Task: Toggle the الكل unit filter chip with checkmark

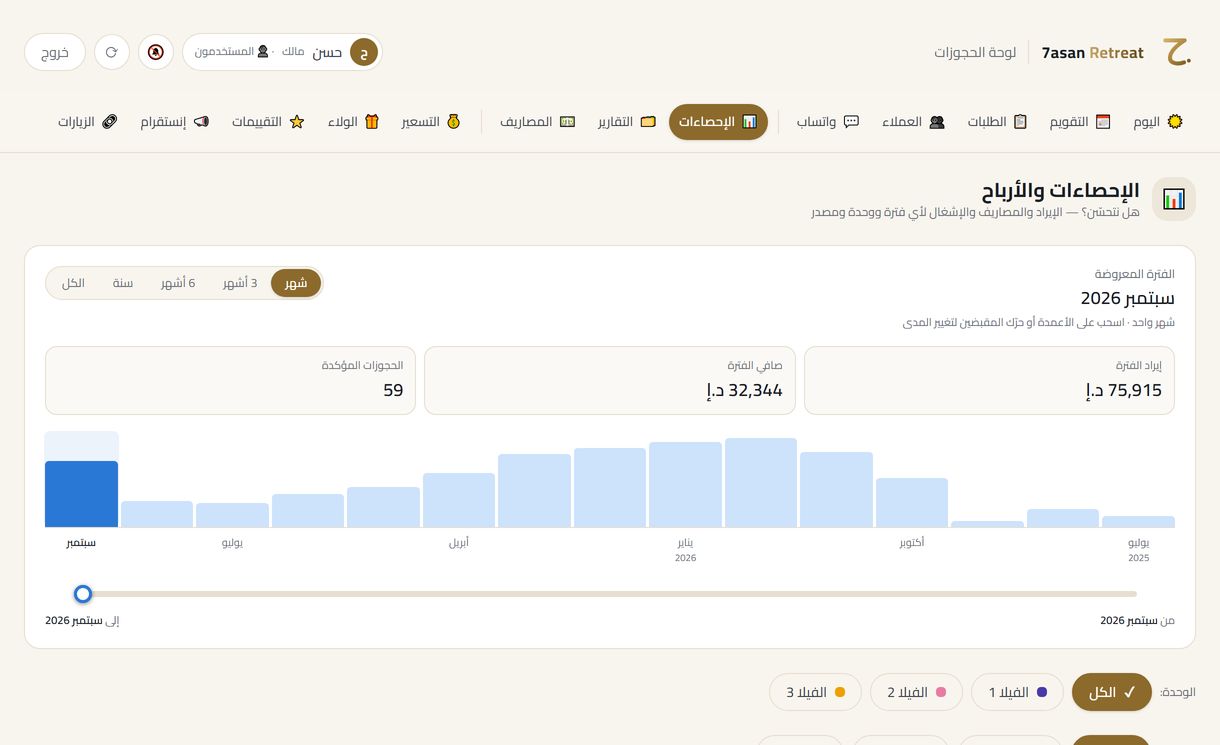Action: [x=1112, y=692]
